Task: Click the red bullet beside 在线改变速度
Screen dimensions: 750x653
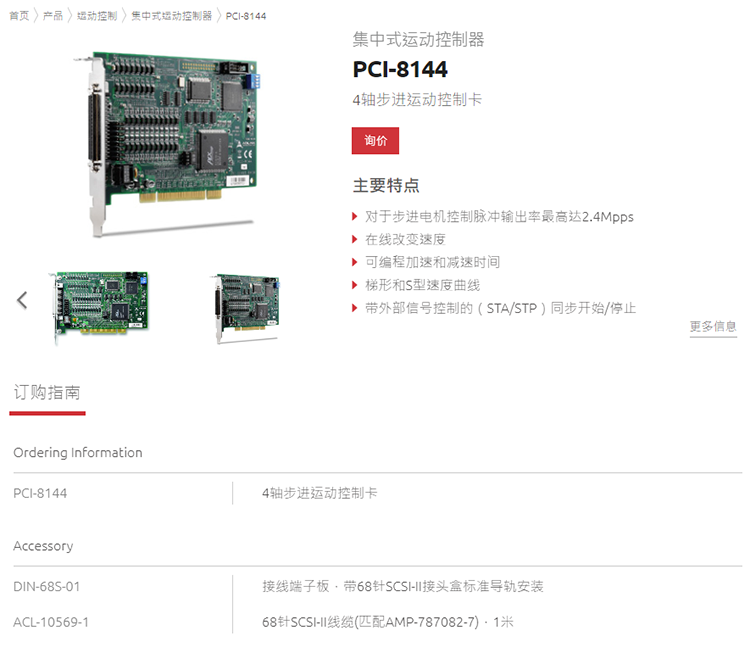Action: tap(354, 239)
